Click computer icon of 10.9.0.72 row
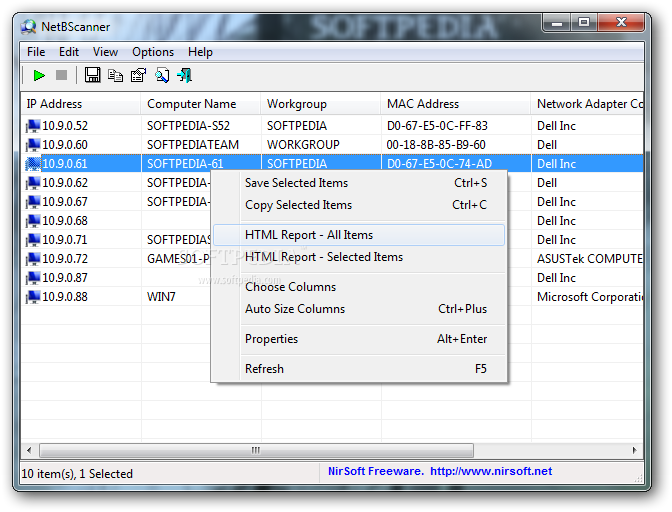 point(33,259)
